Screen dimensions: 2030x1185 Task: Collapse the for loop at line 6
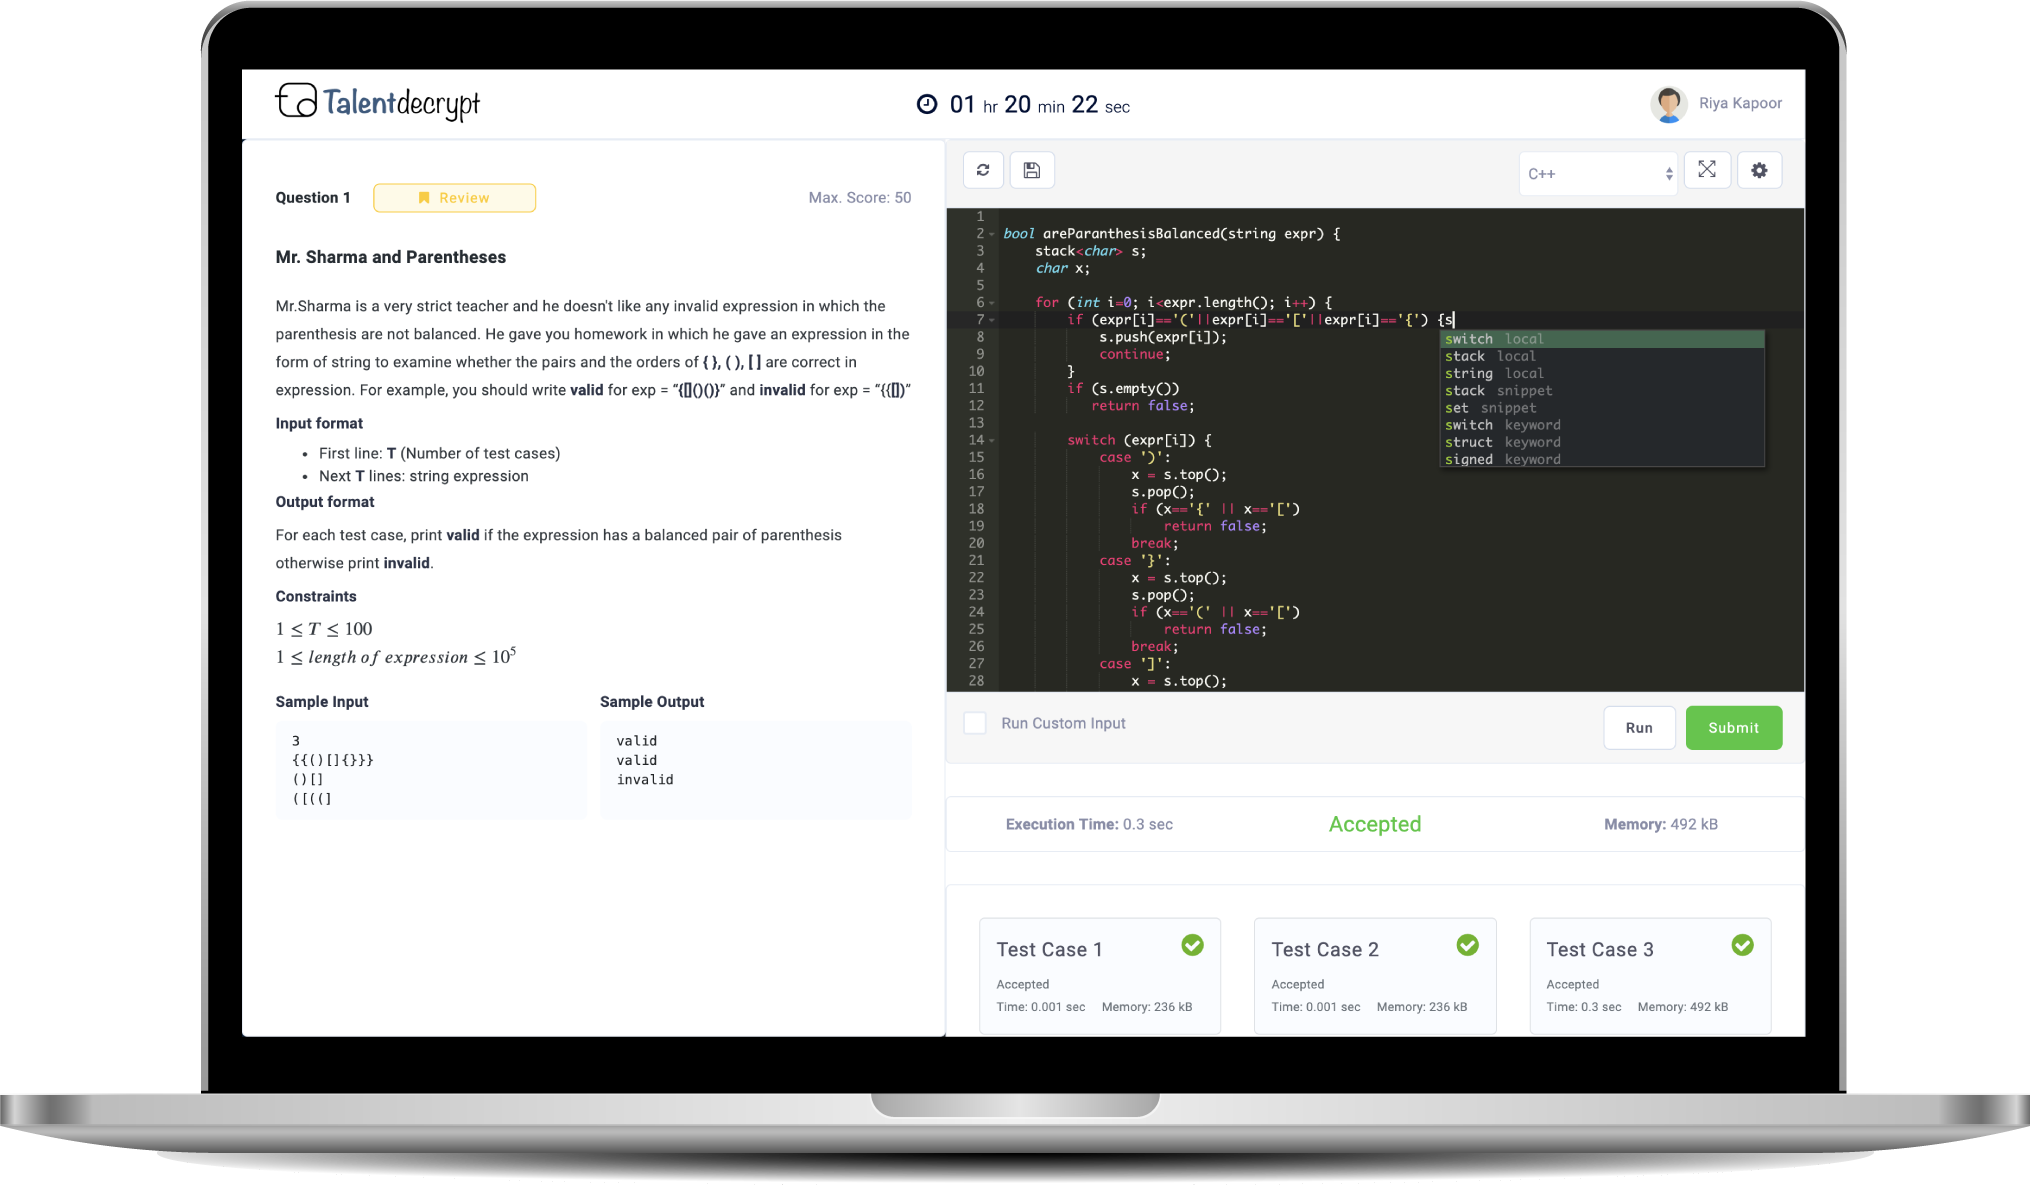click(992, 303)
